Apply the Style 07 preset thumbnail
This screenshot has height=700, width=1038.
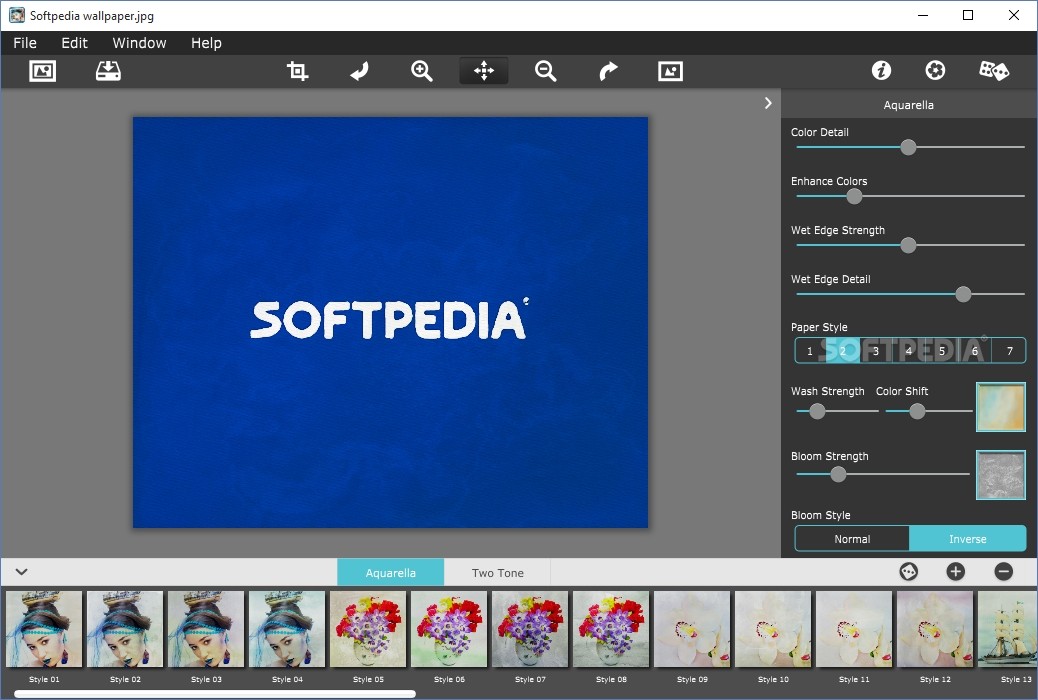point(530,629)
